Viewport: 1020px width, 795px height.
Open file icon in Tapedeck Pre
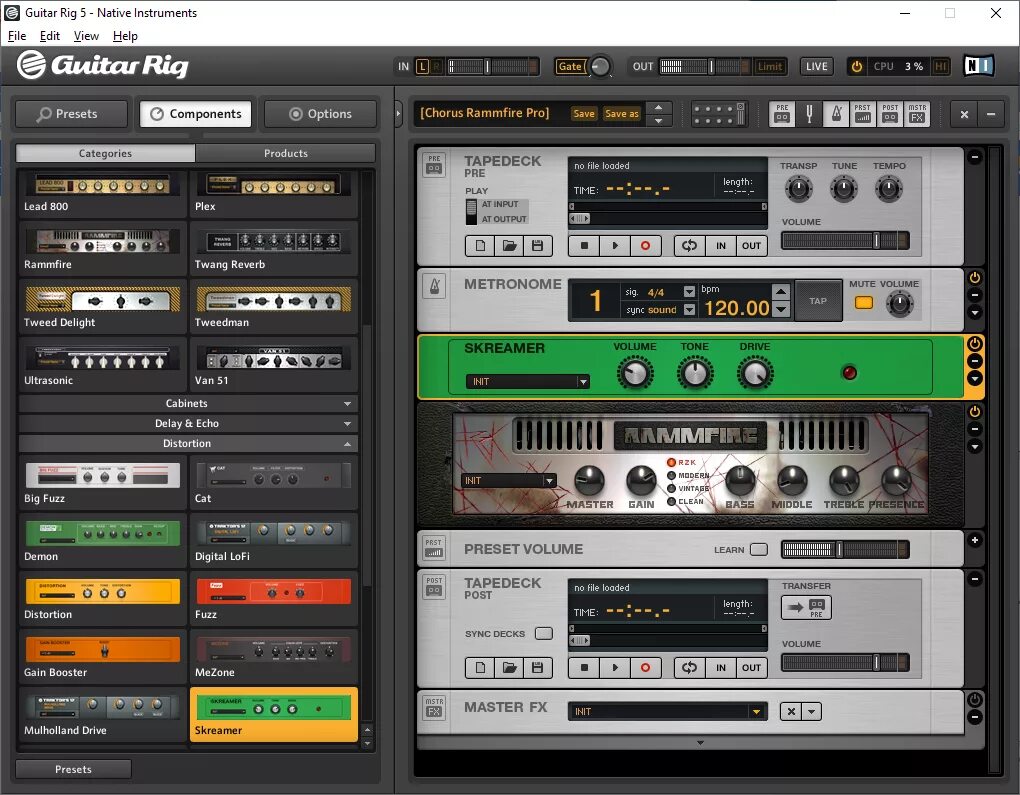tap(509, 245)
